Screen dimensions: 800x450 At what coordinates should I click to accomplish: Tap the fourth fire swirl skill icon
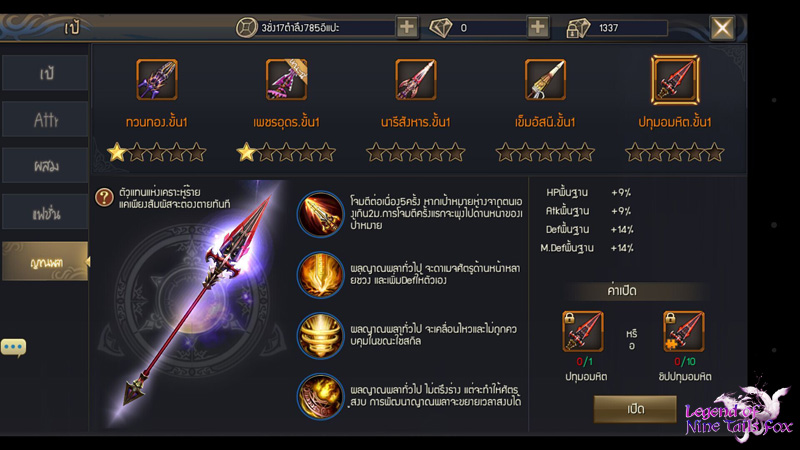320,396
